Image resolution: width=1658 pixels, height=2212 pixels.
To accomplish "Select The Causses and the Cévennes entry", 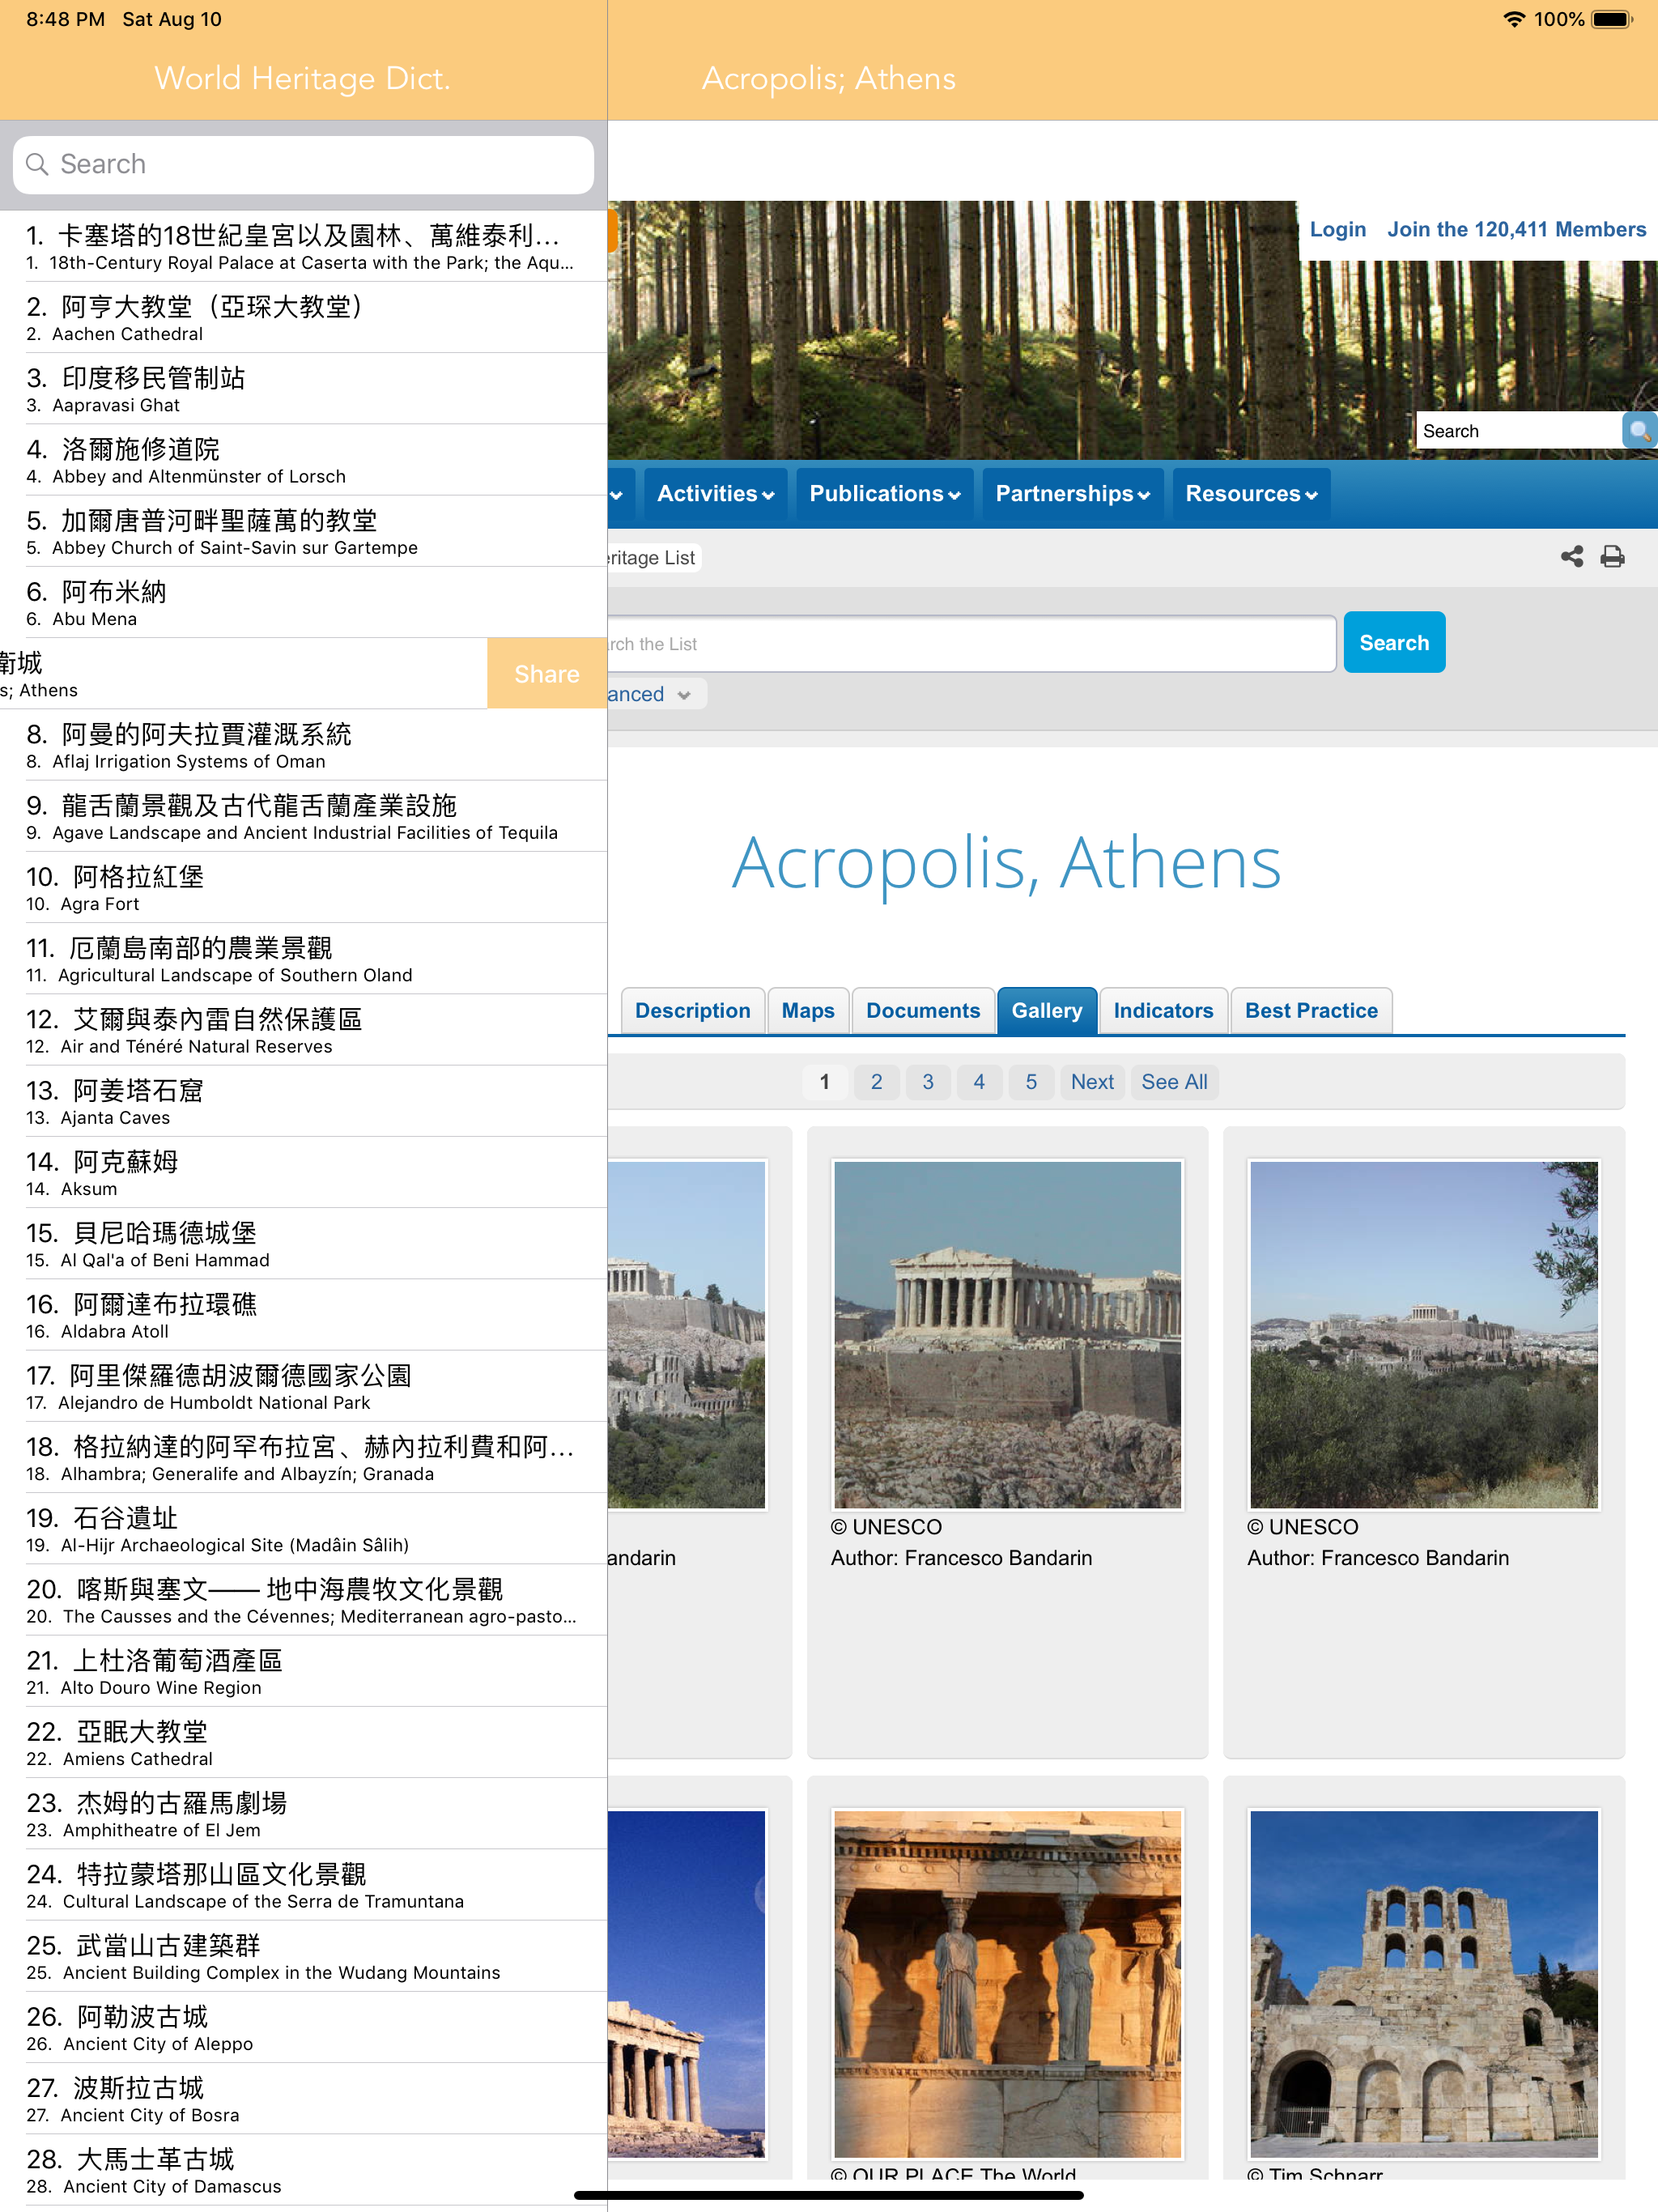I will coord(303,1600).
